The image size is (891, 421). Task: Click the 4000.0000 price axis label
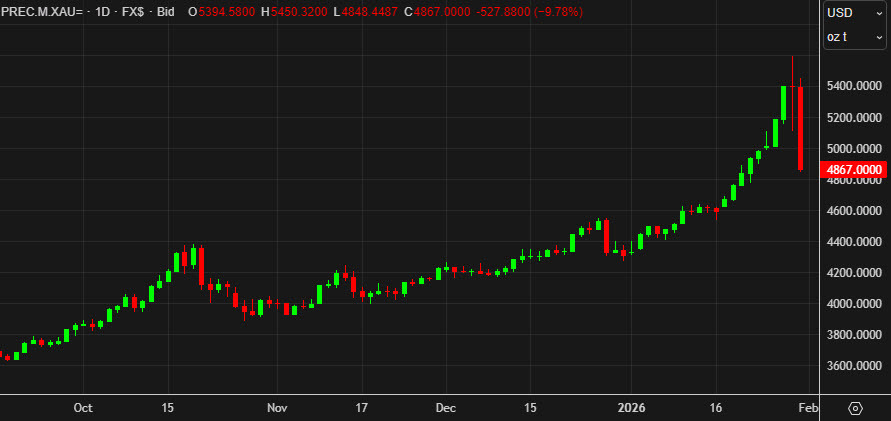(x=853, y=304)
